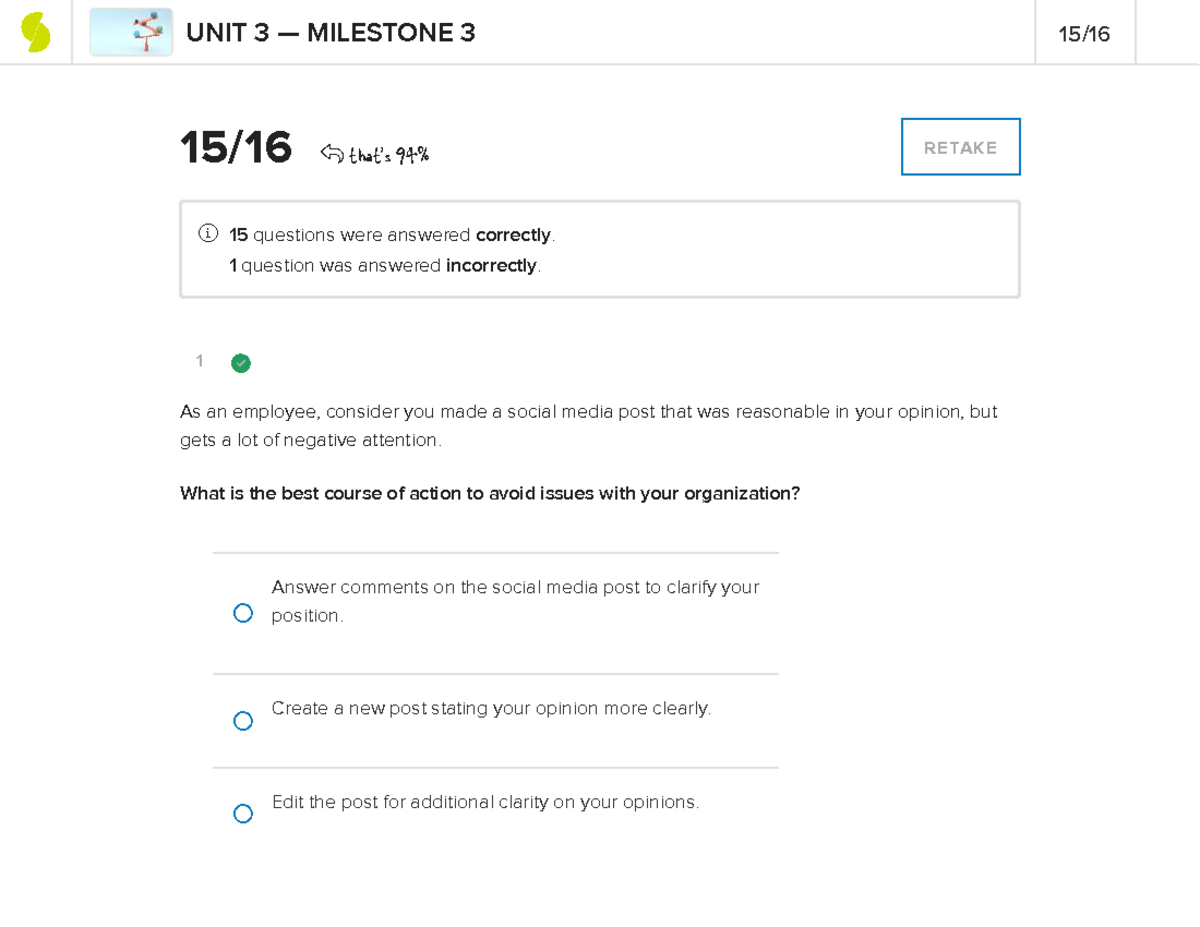Viewport: 1200px width, 927px height.
Task: Click the "15 questions were answered correctly" line
Action: coord(392,235)
